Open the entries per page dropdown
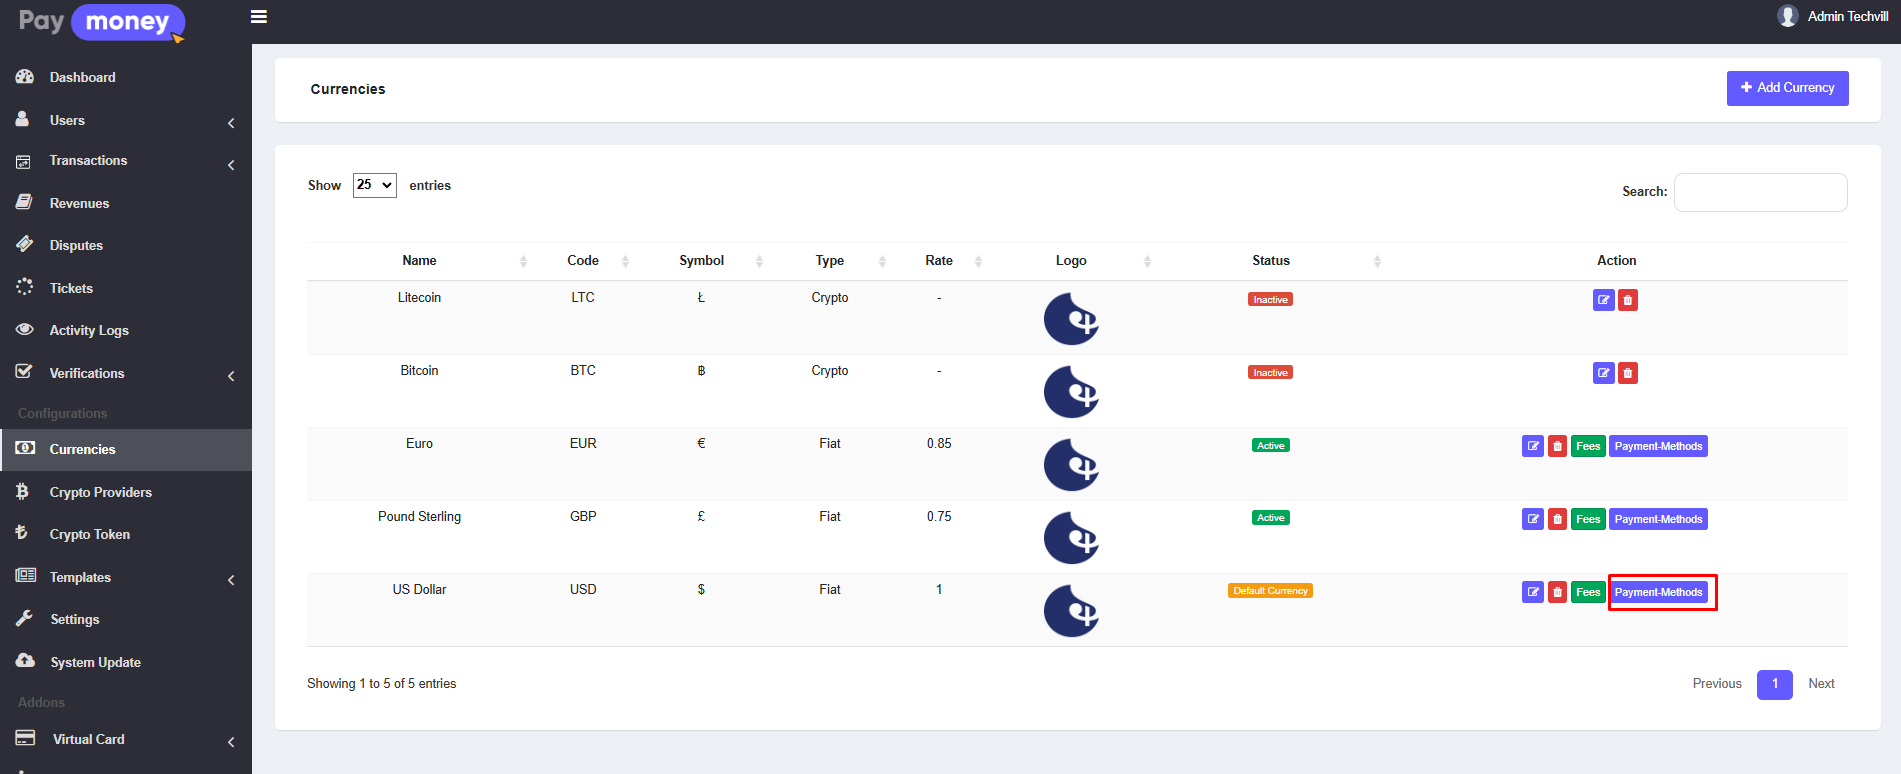 [374, 185]
